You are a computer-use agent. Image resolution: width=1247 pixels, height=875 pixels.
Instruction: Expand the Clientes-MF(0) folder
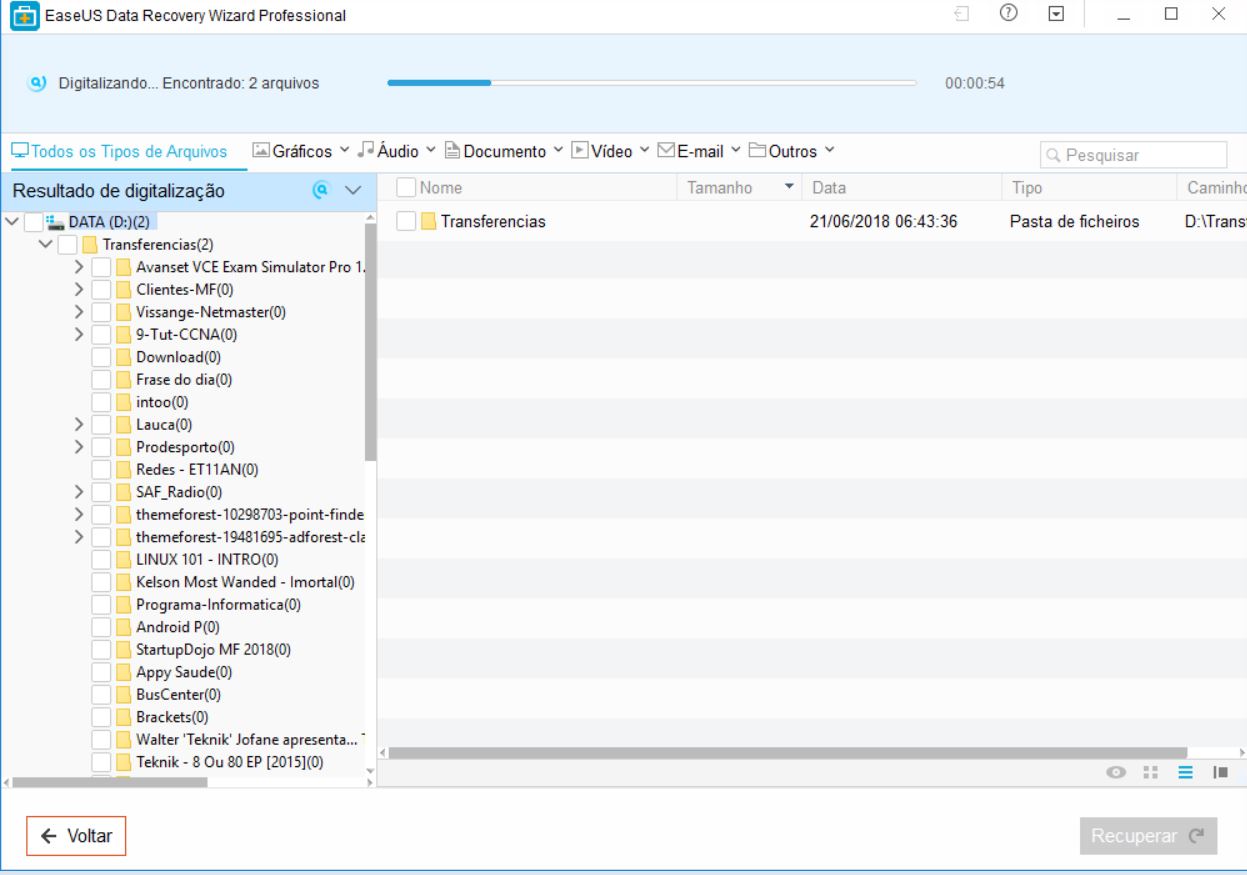(79, 290)
